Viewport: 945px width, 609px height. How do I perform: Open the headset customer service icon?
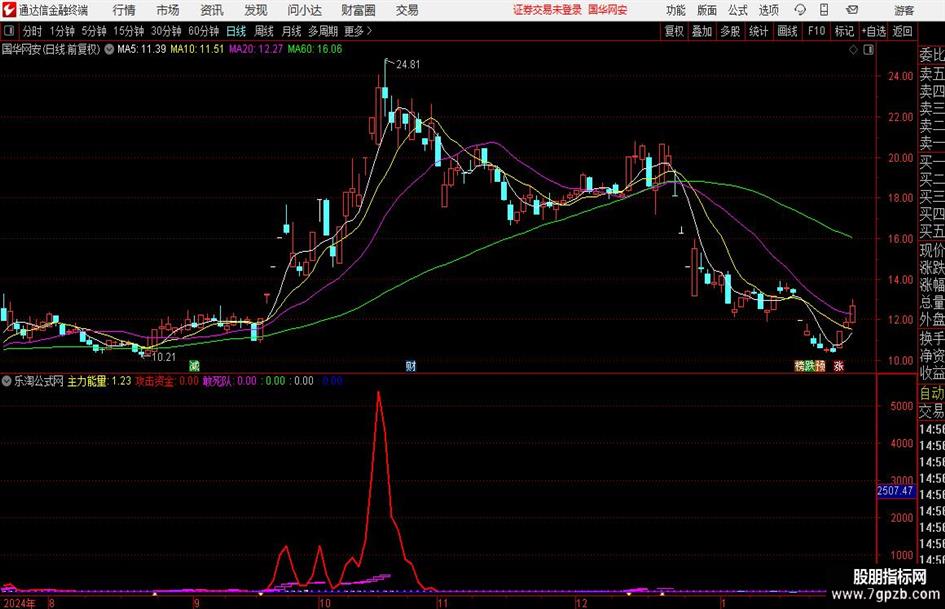pos(800,10)
